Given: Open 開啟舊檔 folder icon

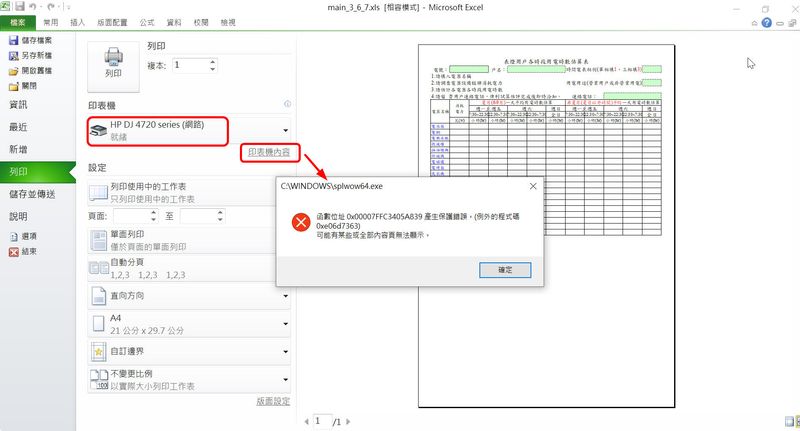Looking at the screenshot, I should click(x=13, y=71).
